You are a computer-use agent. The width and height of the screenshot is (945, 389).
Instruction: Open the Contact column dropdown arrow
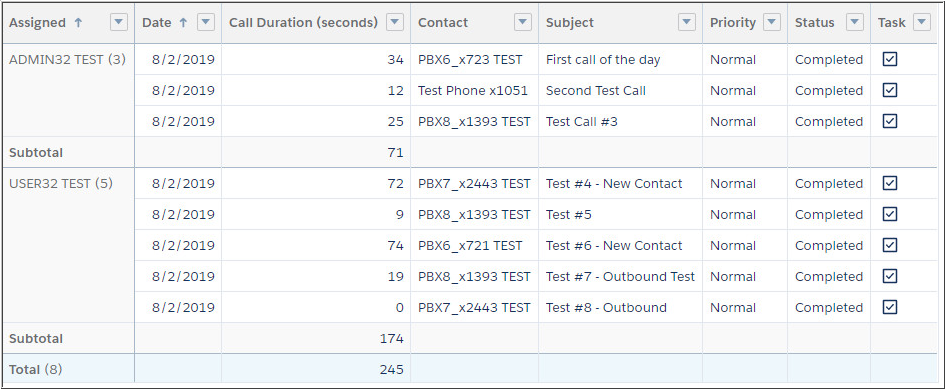[523, 22]
